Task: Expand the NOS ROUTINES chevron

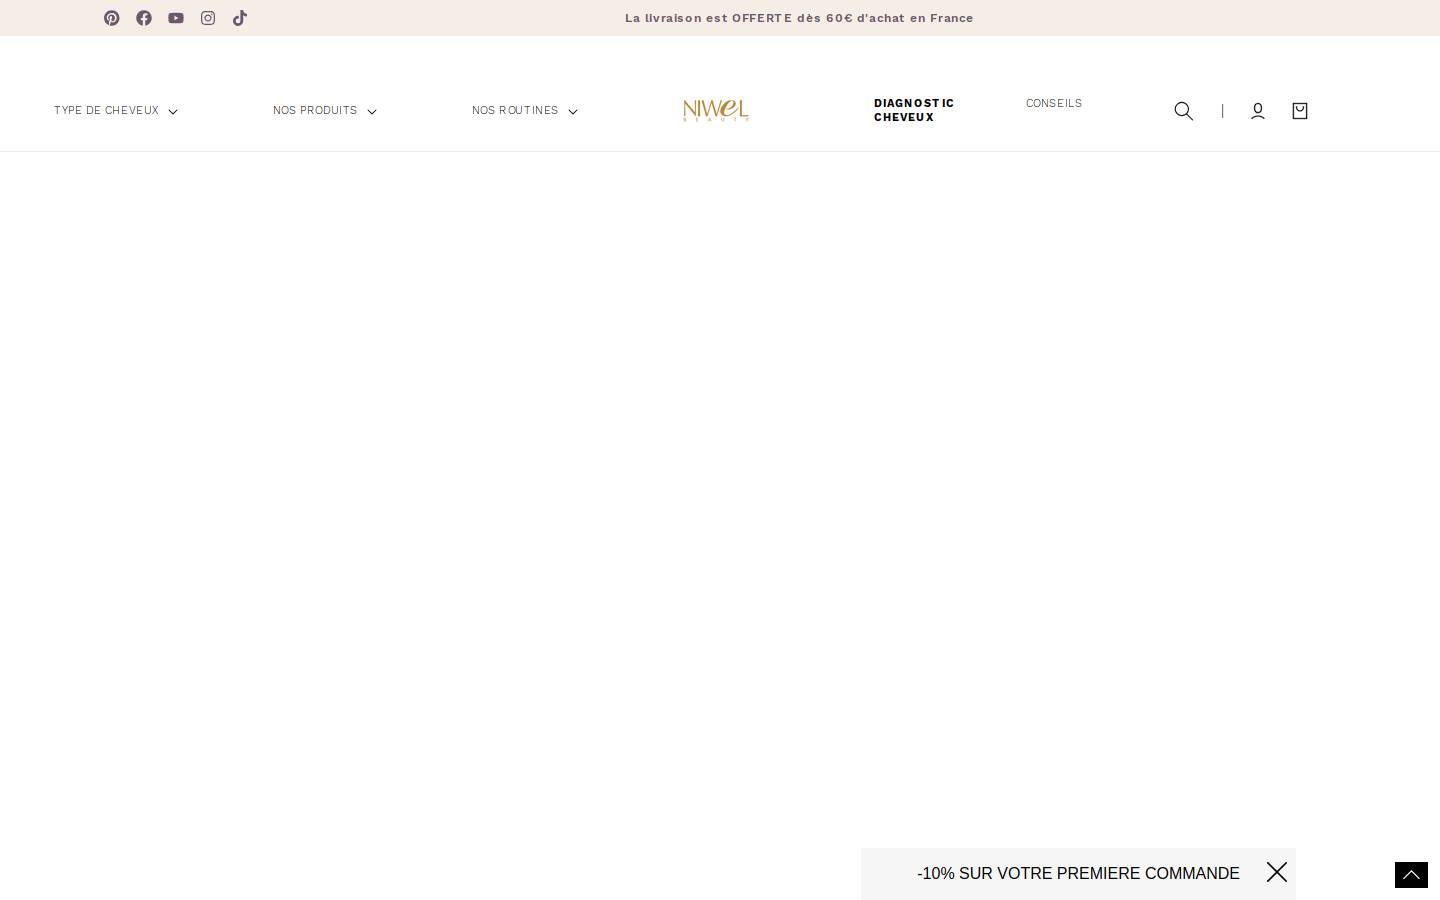Action: 573,112
